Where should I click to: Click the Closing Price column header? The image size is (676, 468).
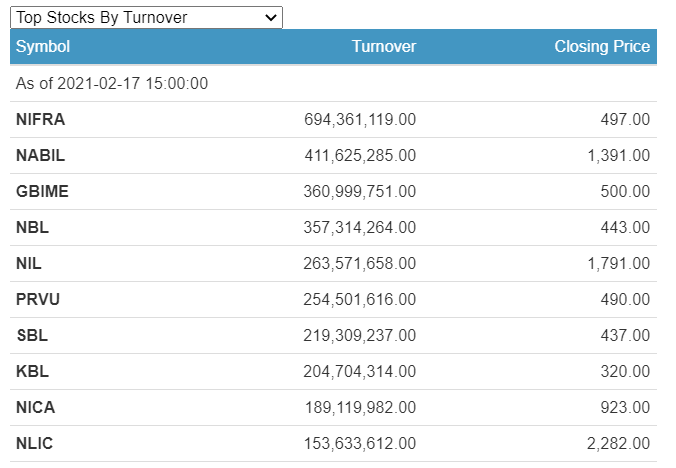(x=602, y=46)
